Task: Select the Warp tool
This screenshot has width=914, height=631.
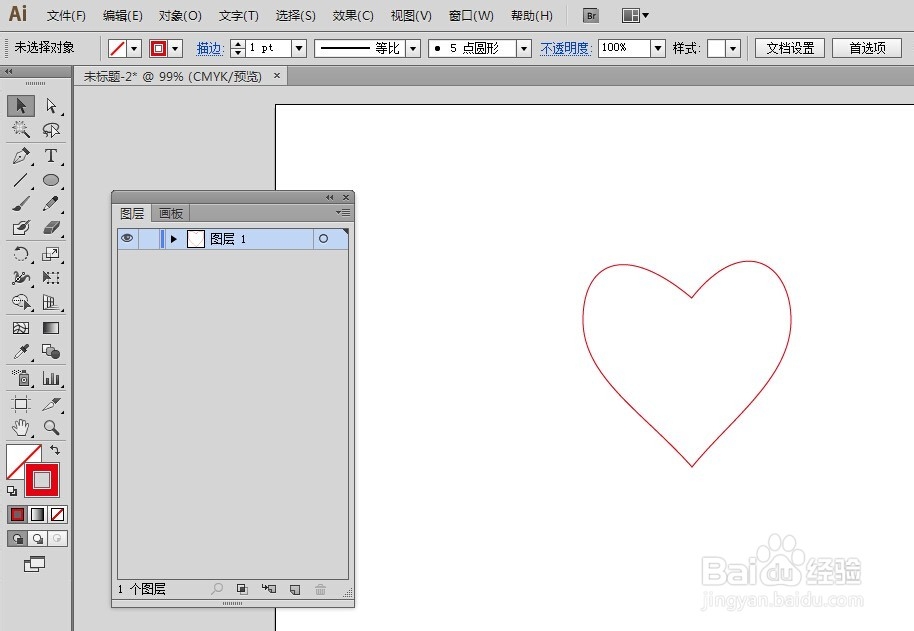Action: [x=21, y=278]
